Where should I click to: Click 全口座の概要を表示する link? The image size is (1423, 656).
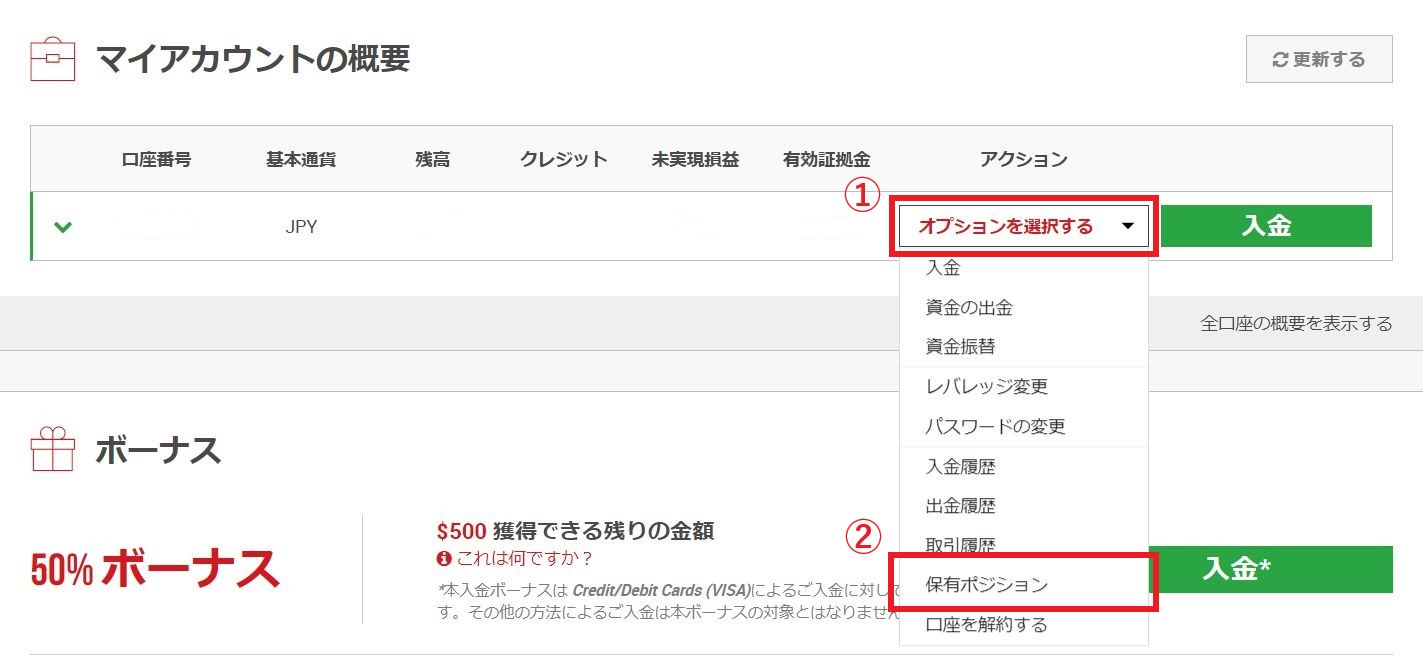1295,324
